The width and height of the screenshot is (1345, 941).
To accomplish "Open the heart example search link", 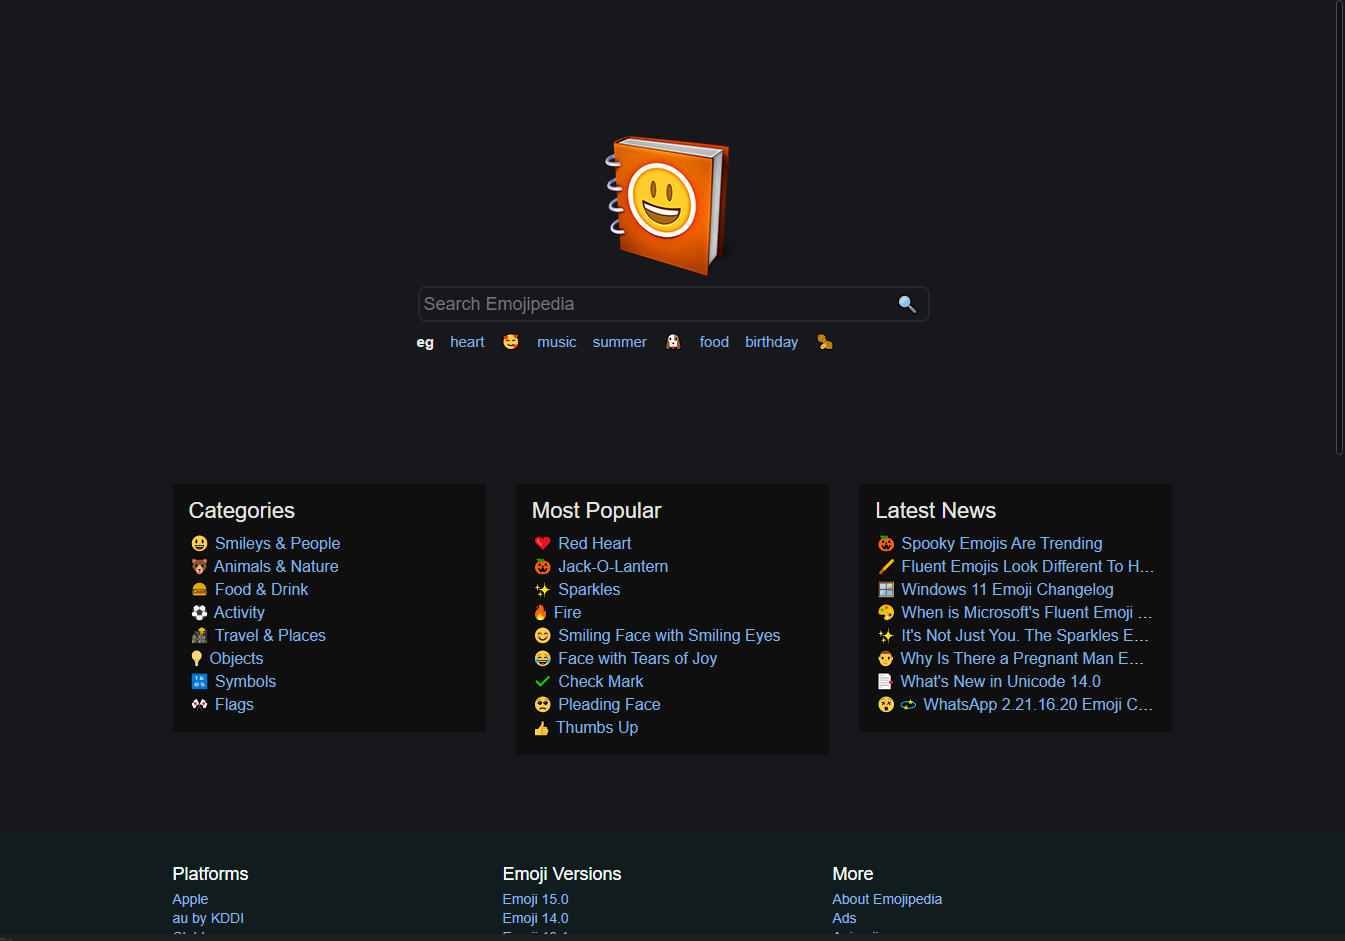I will (467, 342).
